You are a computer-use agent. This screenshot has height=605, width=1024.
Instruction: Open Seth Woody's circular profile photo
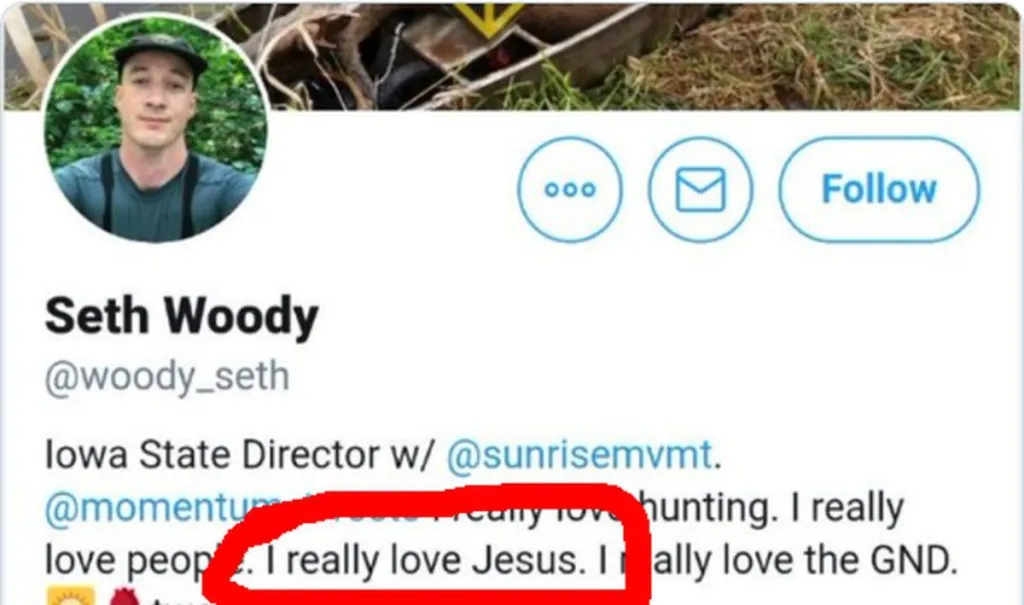point(155,129)
